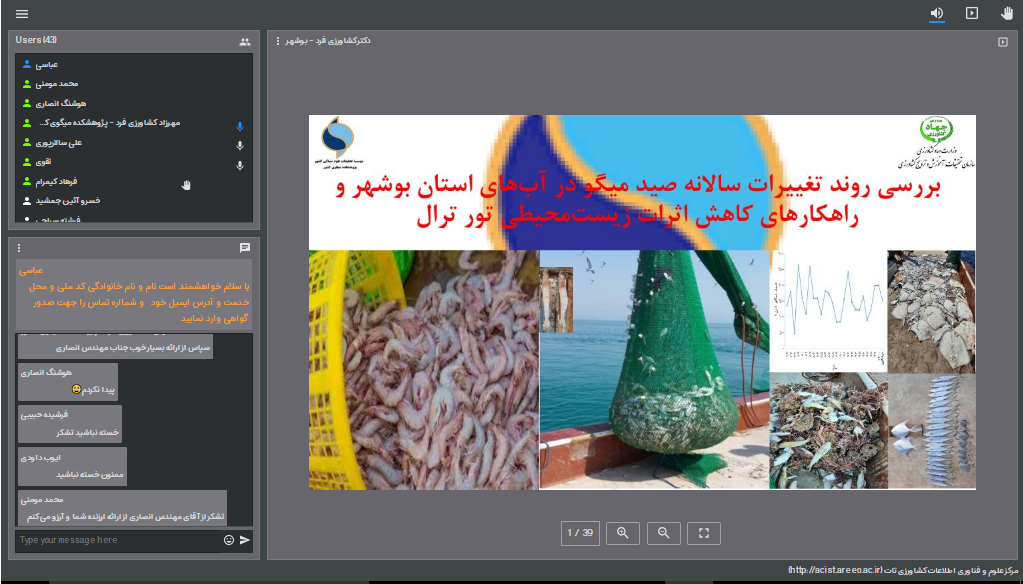Open the emoji picker in chat

pos(229,540)
